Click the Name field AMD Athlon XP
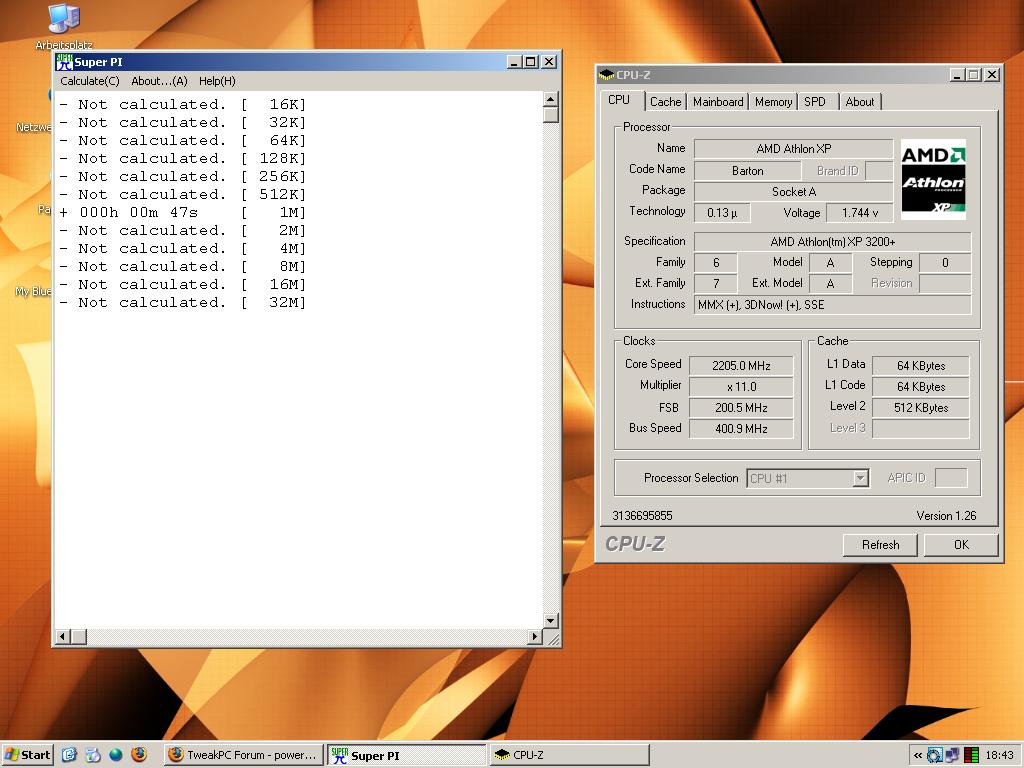 [793, 149]
